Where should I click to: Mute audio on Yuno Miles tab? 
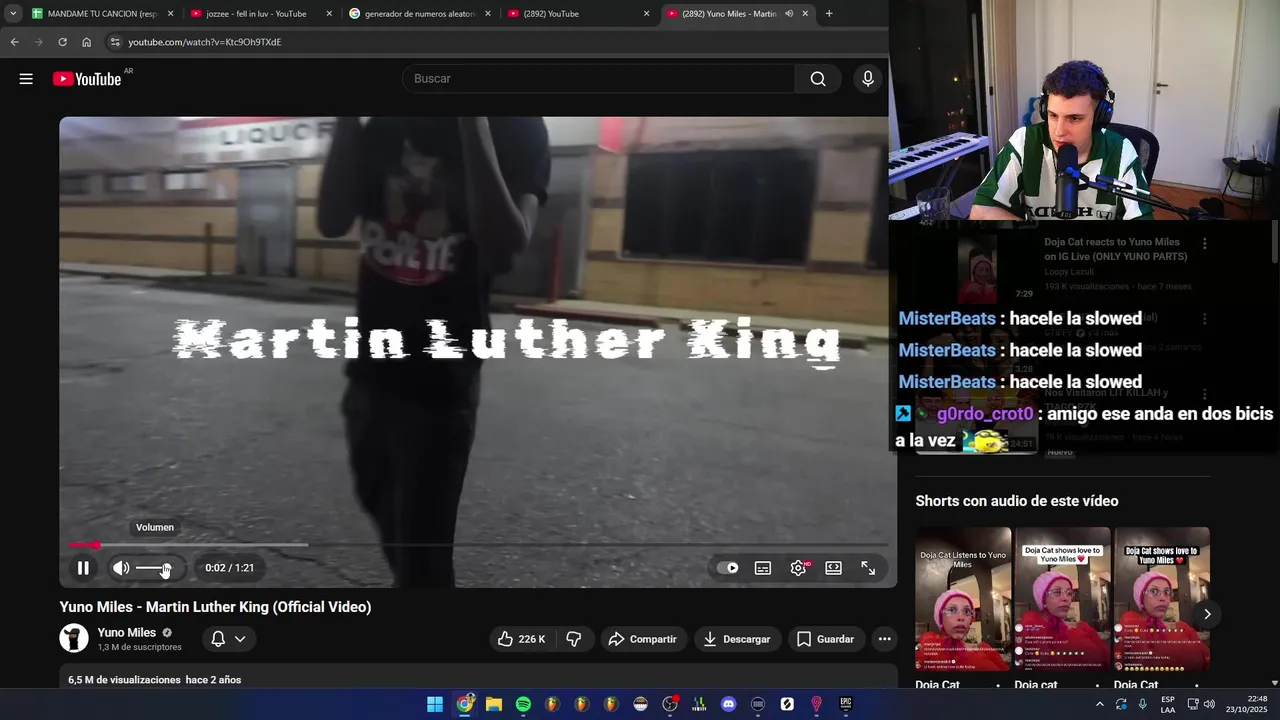[x=789, y=14]
